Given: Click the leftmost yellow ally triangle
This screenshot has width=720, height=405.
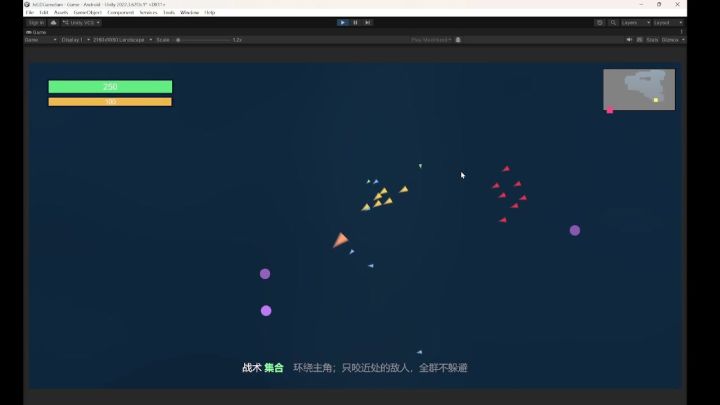Looking at the screenshot, I should [x=366, y=208].
